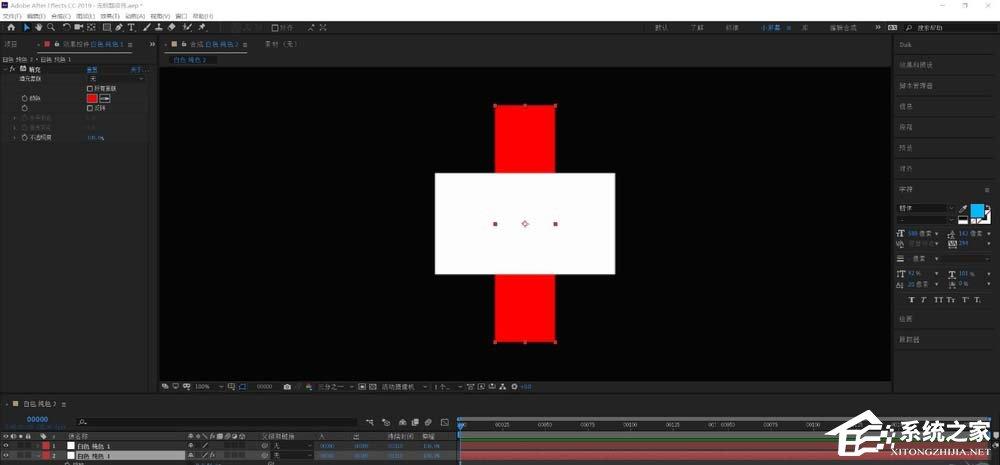Choose the Pen tool
Image resolution: width=1000 pixels, height=465 pixels.
[119, 27]
